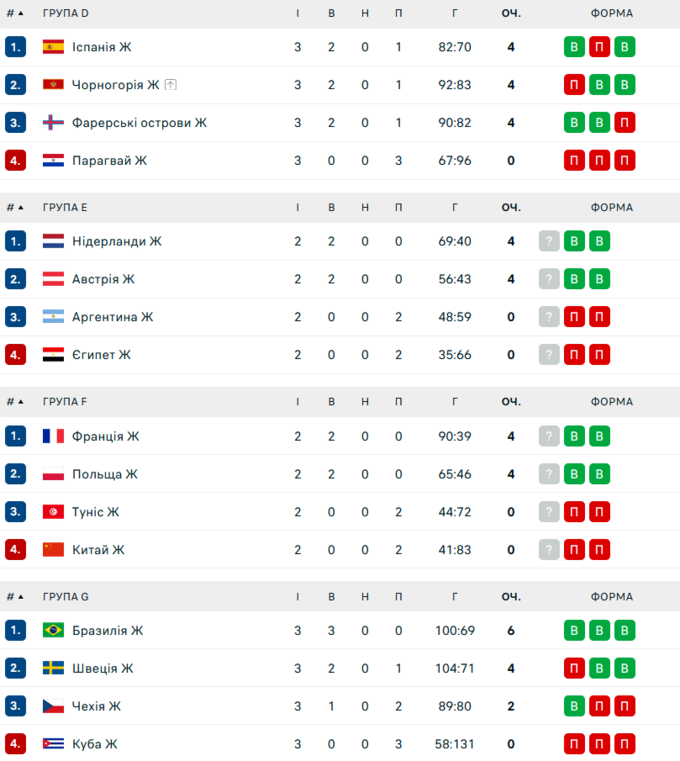Click the rank 1 badge for Франція Ж
The image size is (680, 761).
15,436
